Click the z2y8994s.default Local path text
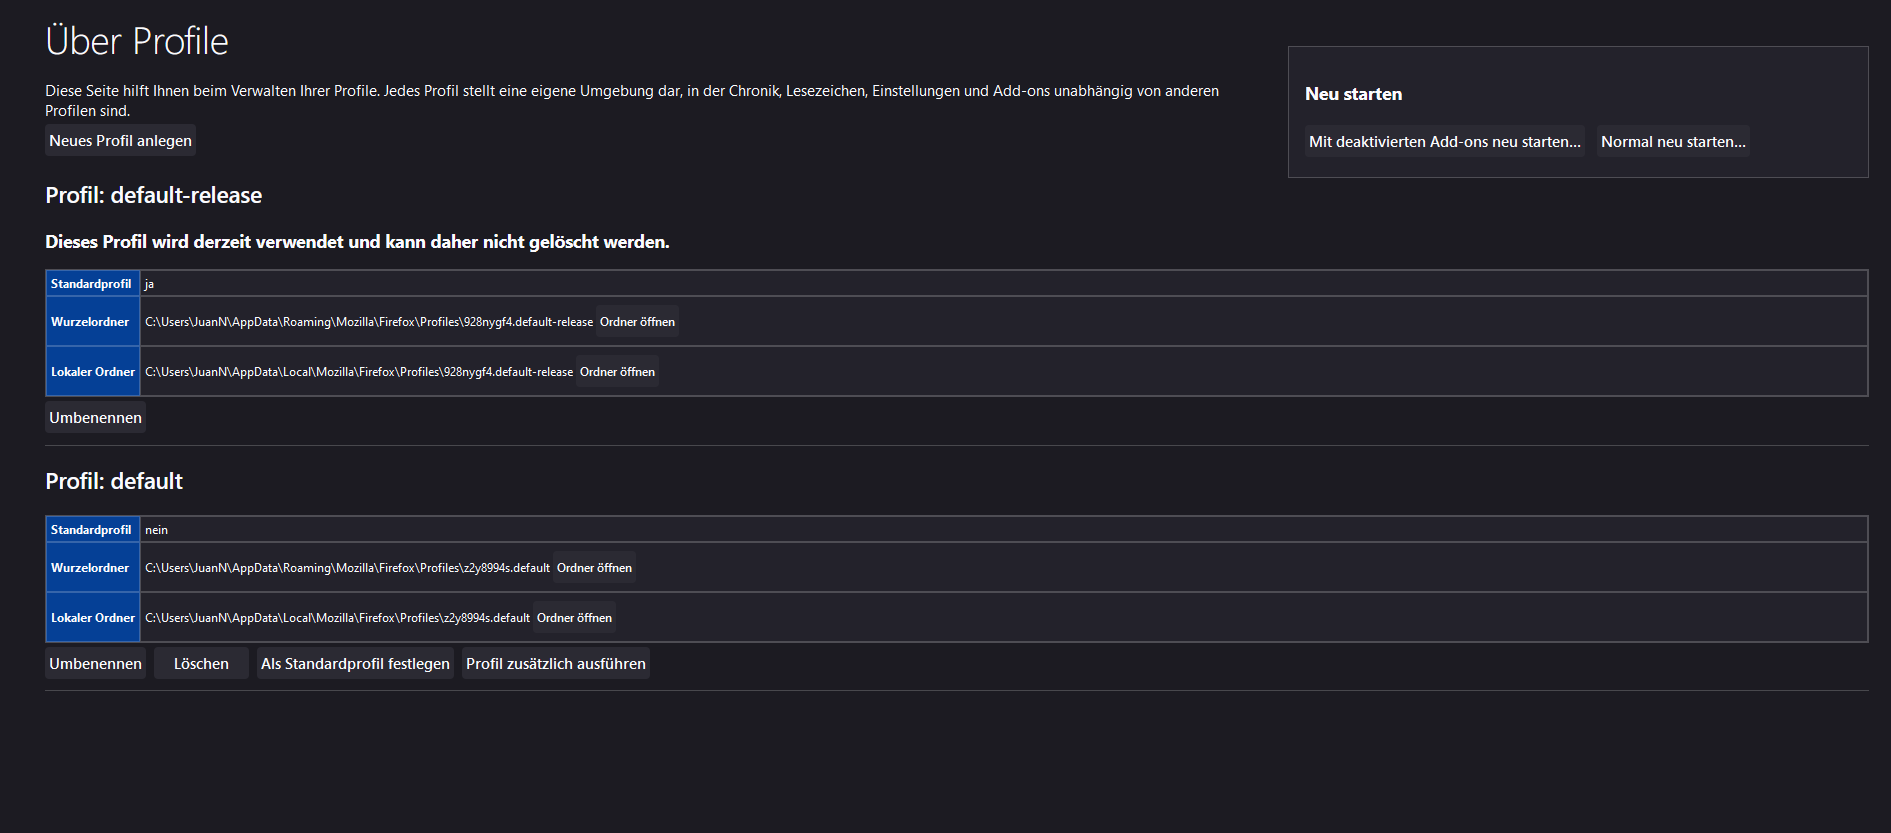 pos(337,618)
